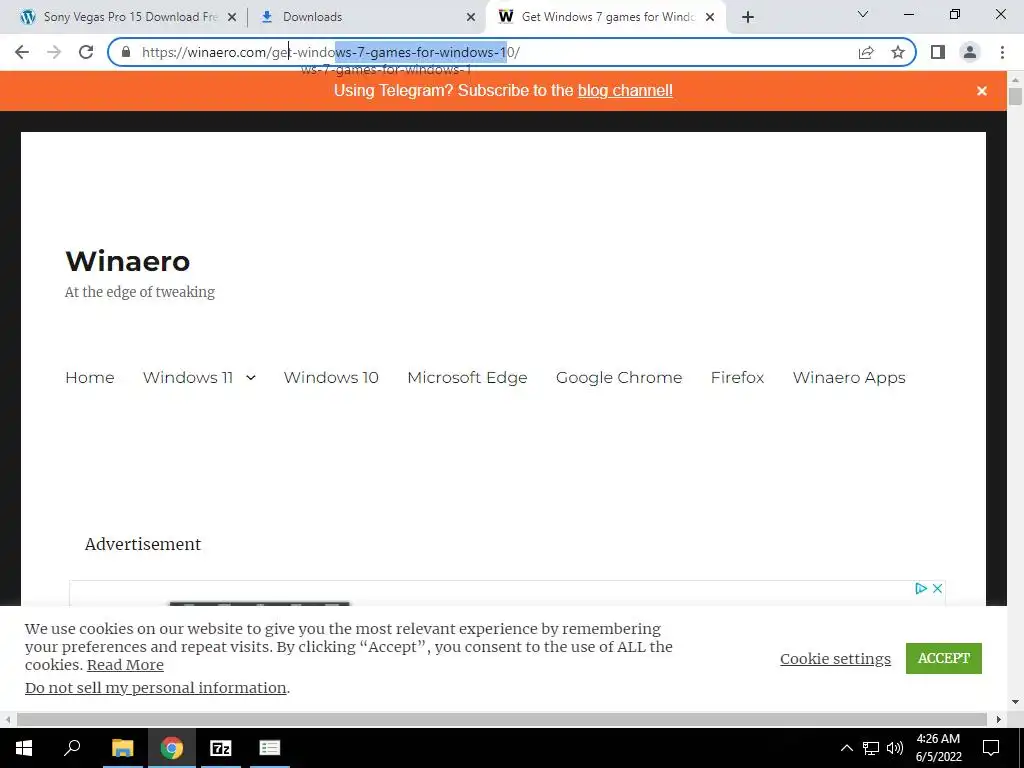The image size is (1024, 768).
Task: Open the Windows 10 menu item
Action: 331,377
